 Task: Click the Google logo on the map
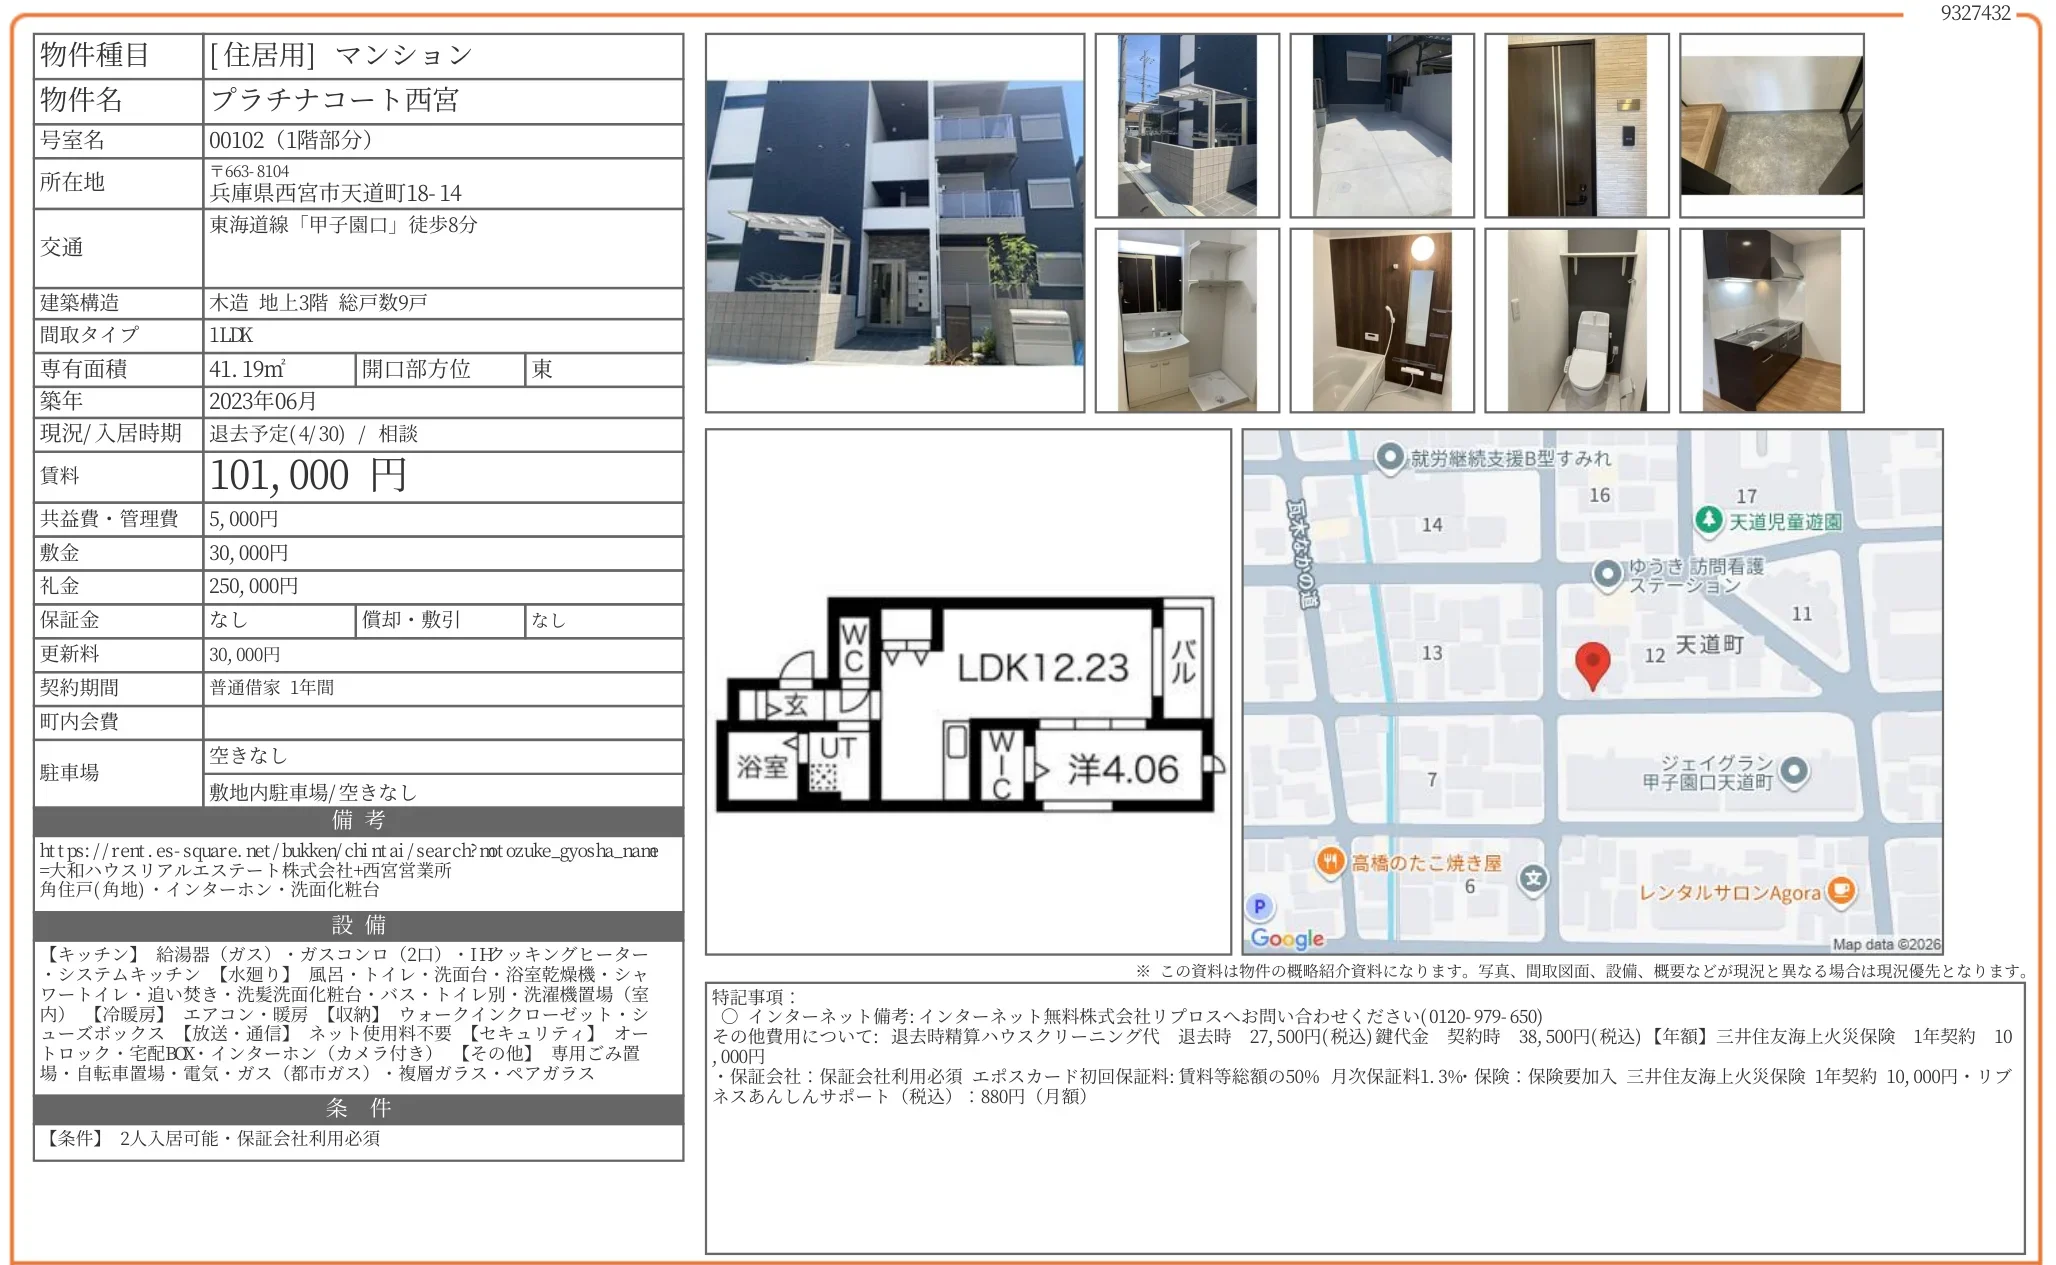point(1286,938)
